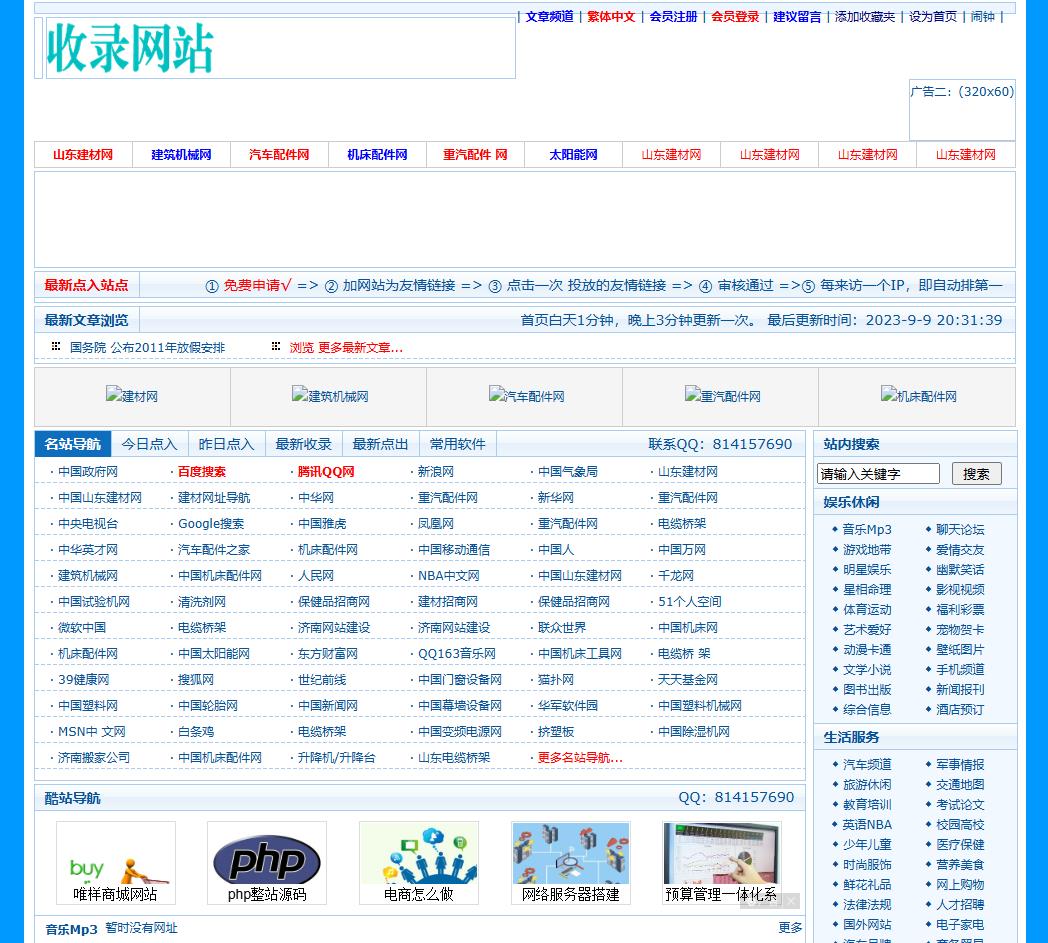Open the 机床配件网 broken image banner

918,396
